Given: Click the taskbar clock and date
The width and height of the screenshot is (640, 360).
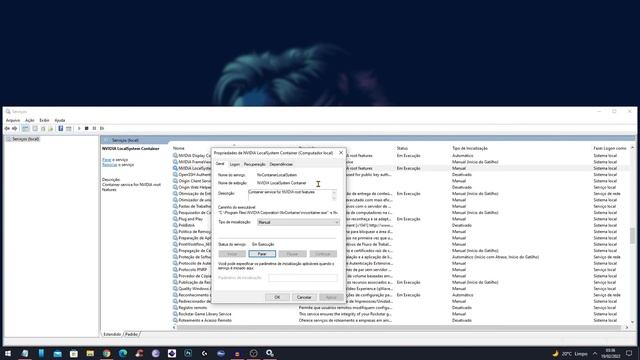Looking at the screenshot, I should point(610,353).
